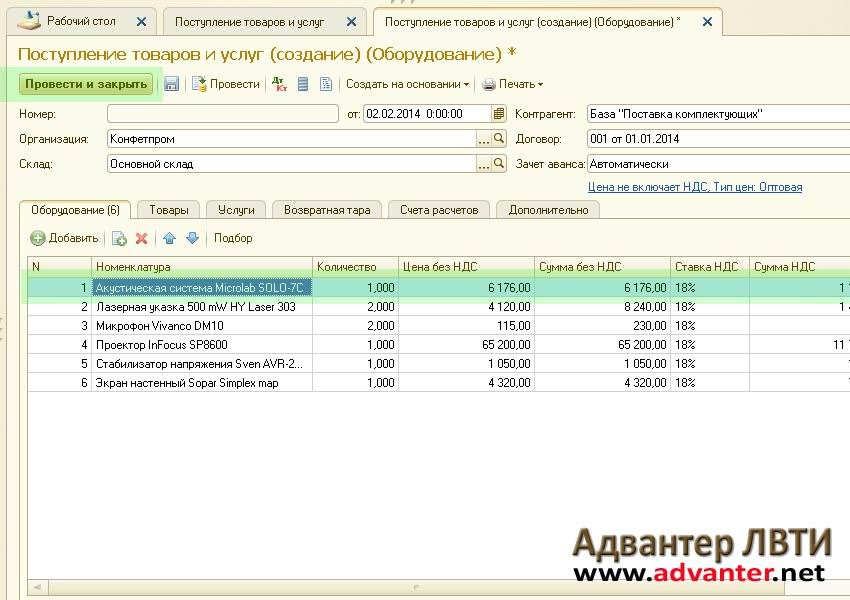Open the document structure list icon
The height and width of the screenshot is (600, 850).
point(303,84)
